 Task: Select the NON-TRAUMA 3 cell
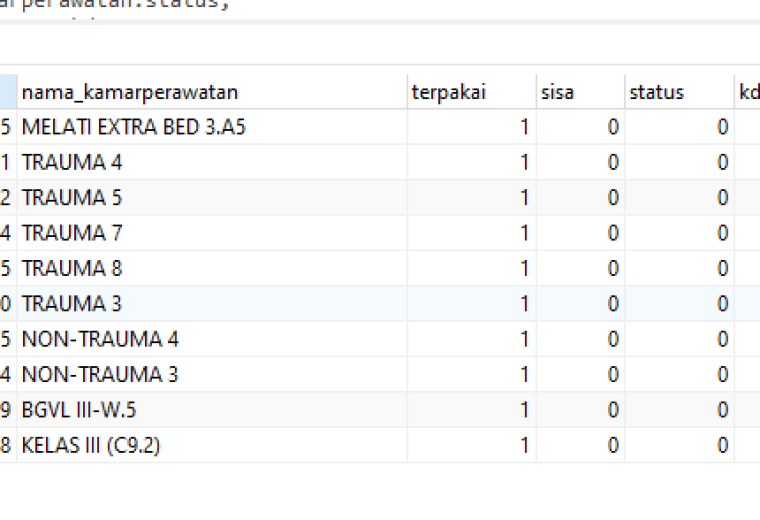pos(212,375)
